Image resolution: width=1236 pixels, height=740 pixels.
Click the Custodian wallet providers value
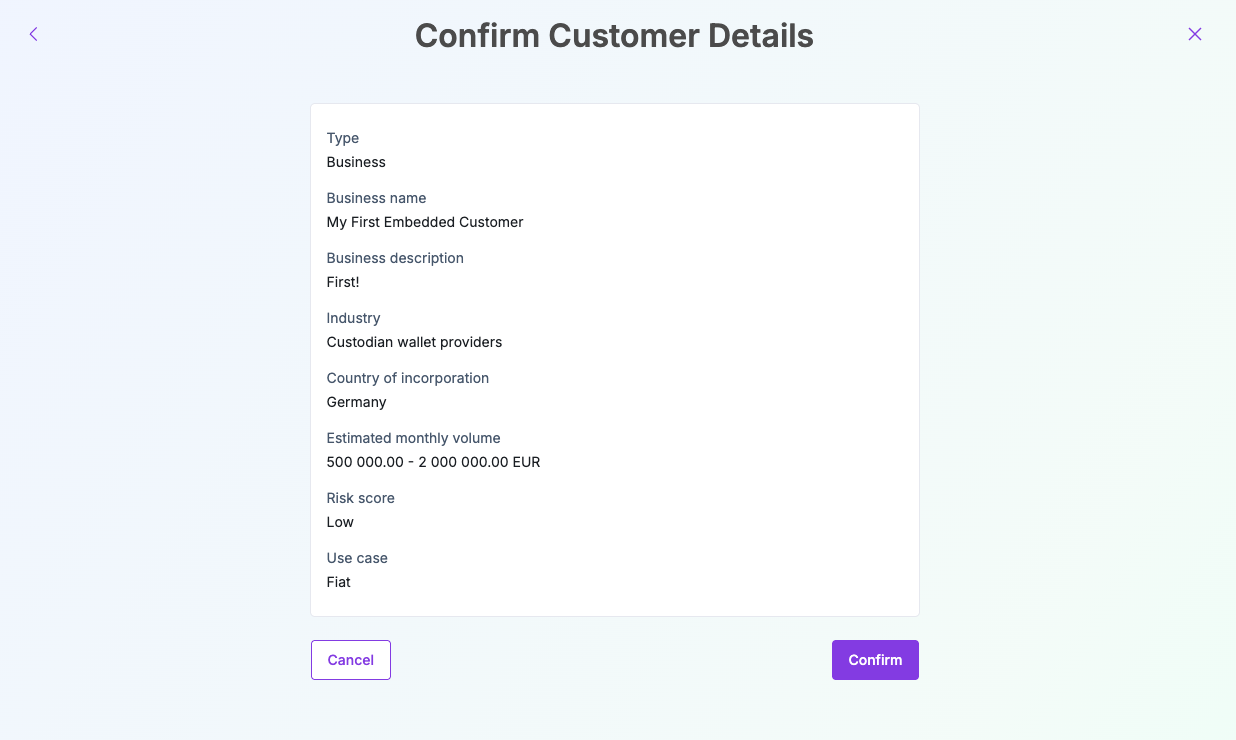[414, 342]
